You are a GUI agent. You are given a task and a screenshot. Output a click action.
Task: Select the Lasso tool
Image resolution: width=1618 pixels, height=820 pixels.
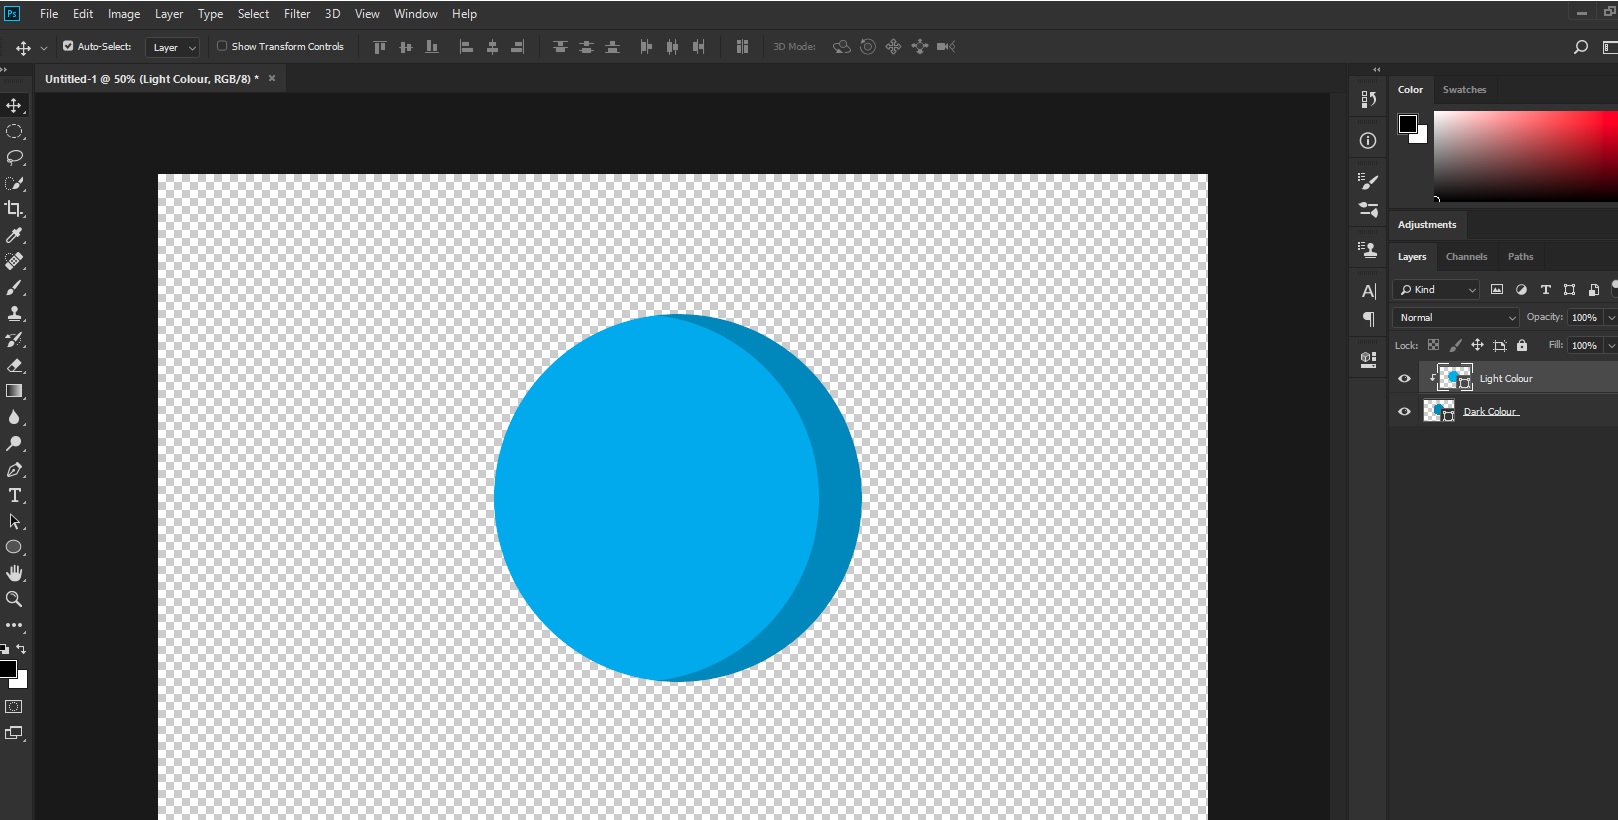click(14, 157)
